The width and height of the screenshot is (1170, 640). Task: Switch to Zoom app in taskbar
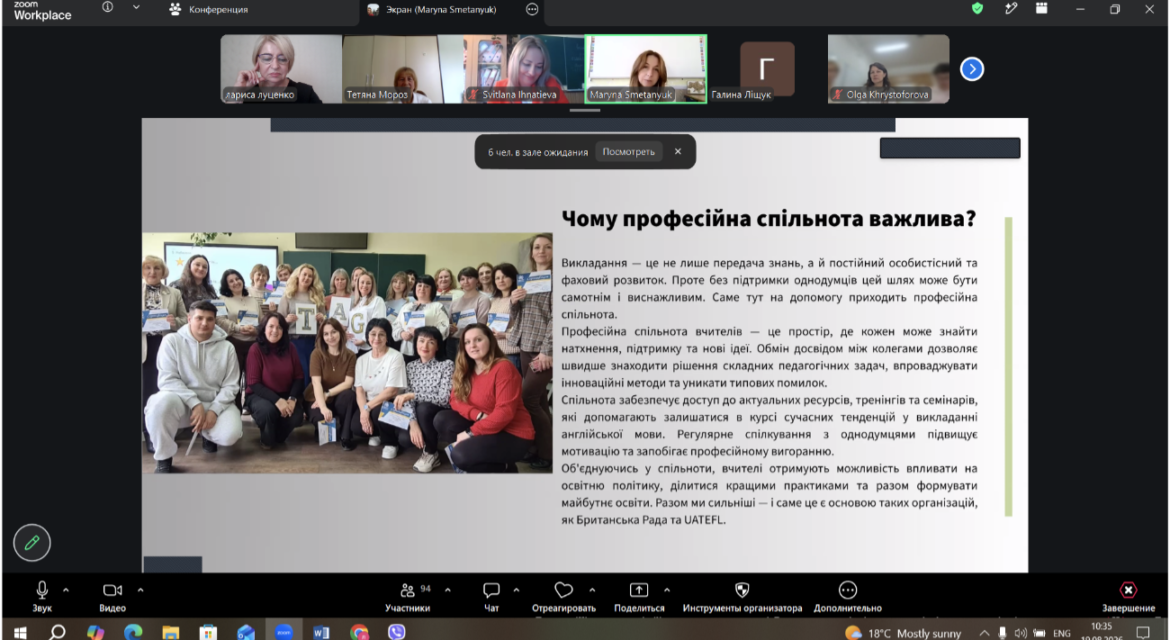point(284,633)
